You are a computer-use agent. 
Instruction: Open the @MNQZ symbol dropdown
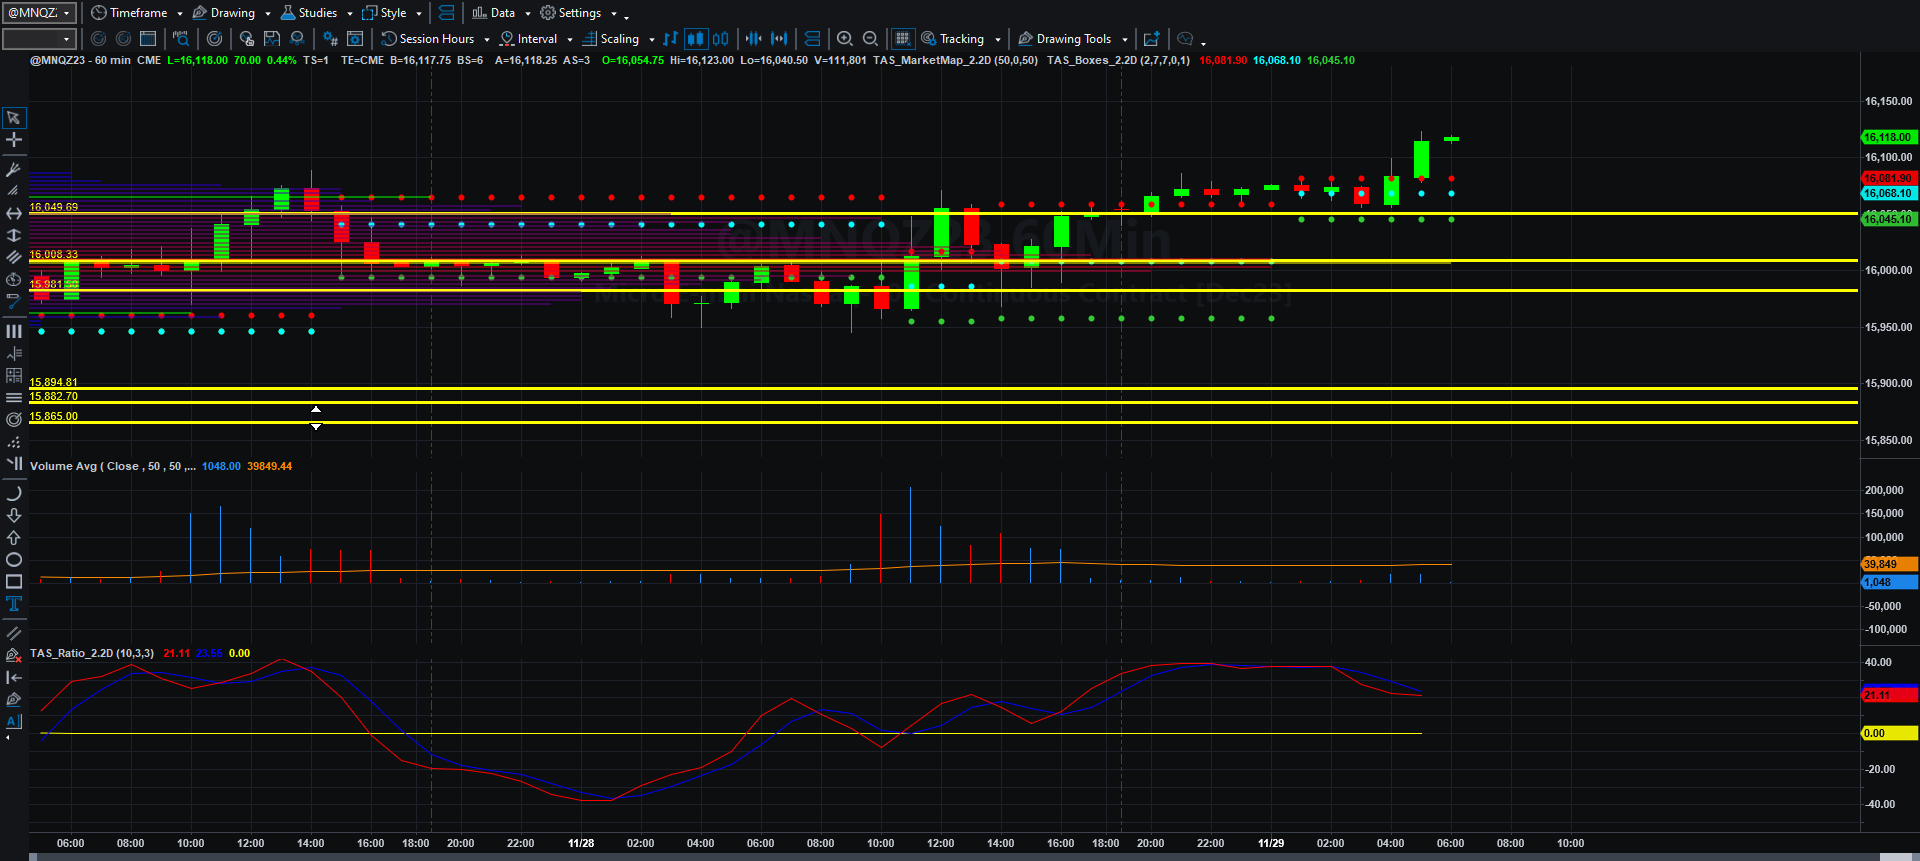tap(39, 13)
